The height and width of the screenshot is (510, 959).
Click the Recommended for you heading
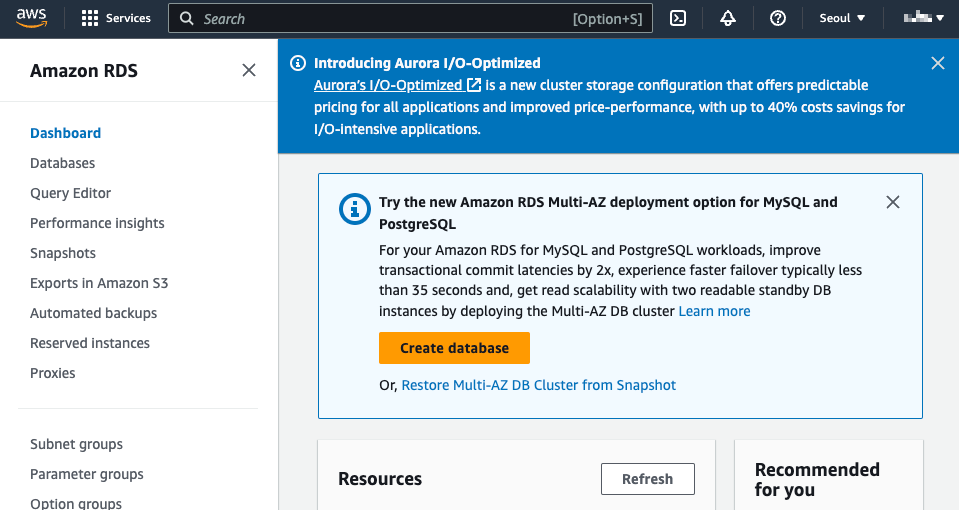point(817,479)
